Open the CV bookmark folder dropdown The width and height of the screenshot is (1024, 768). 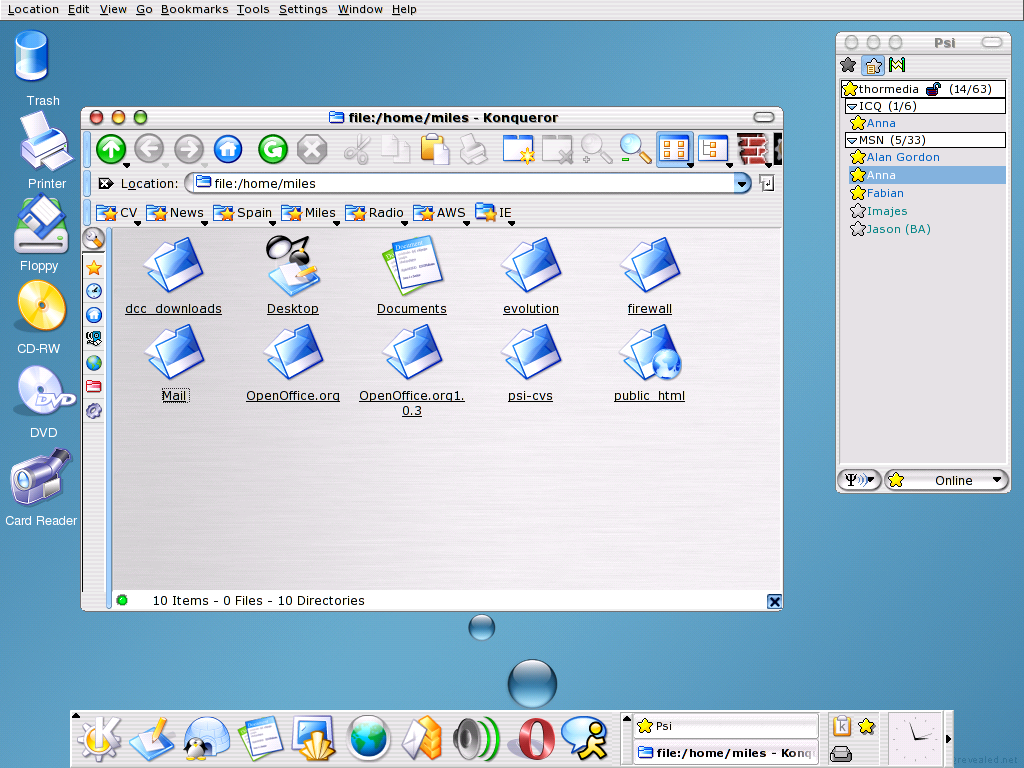pos(117,213)
